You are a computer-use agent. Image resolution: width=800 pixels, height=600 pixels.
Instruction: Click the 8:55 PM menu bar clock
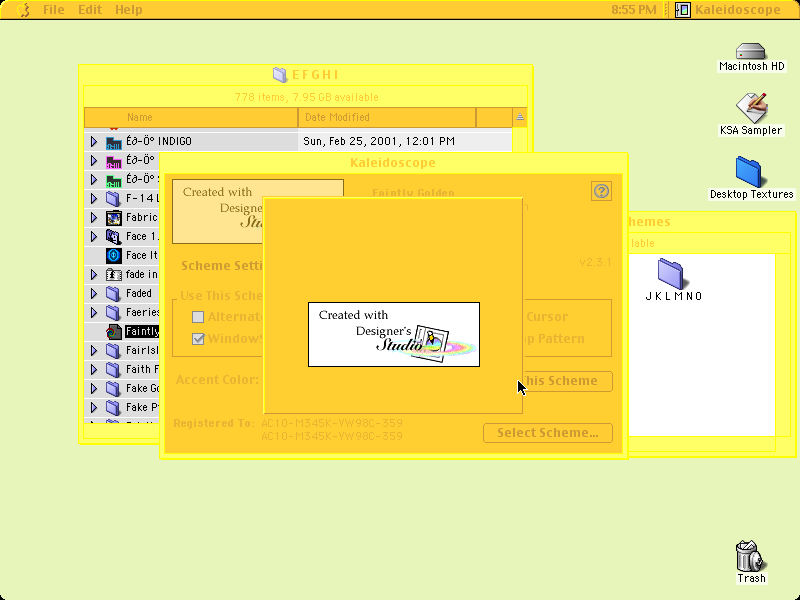click(x=634, y=10)
